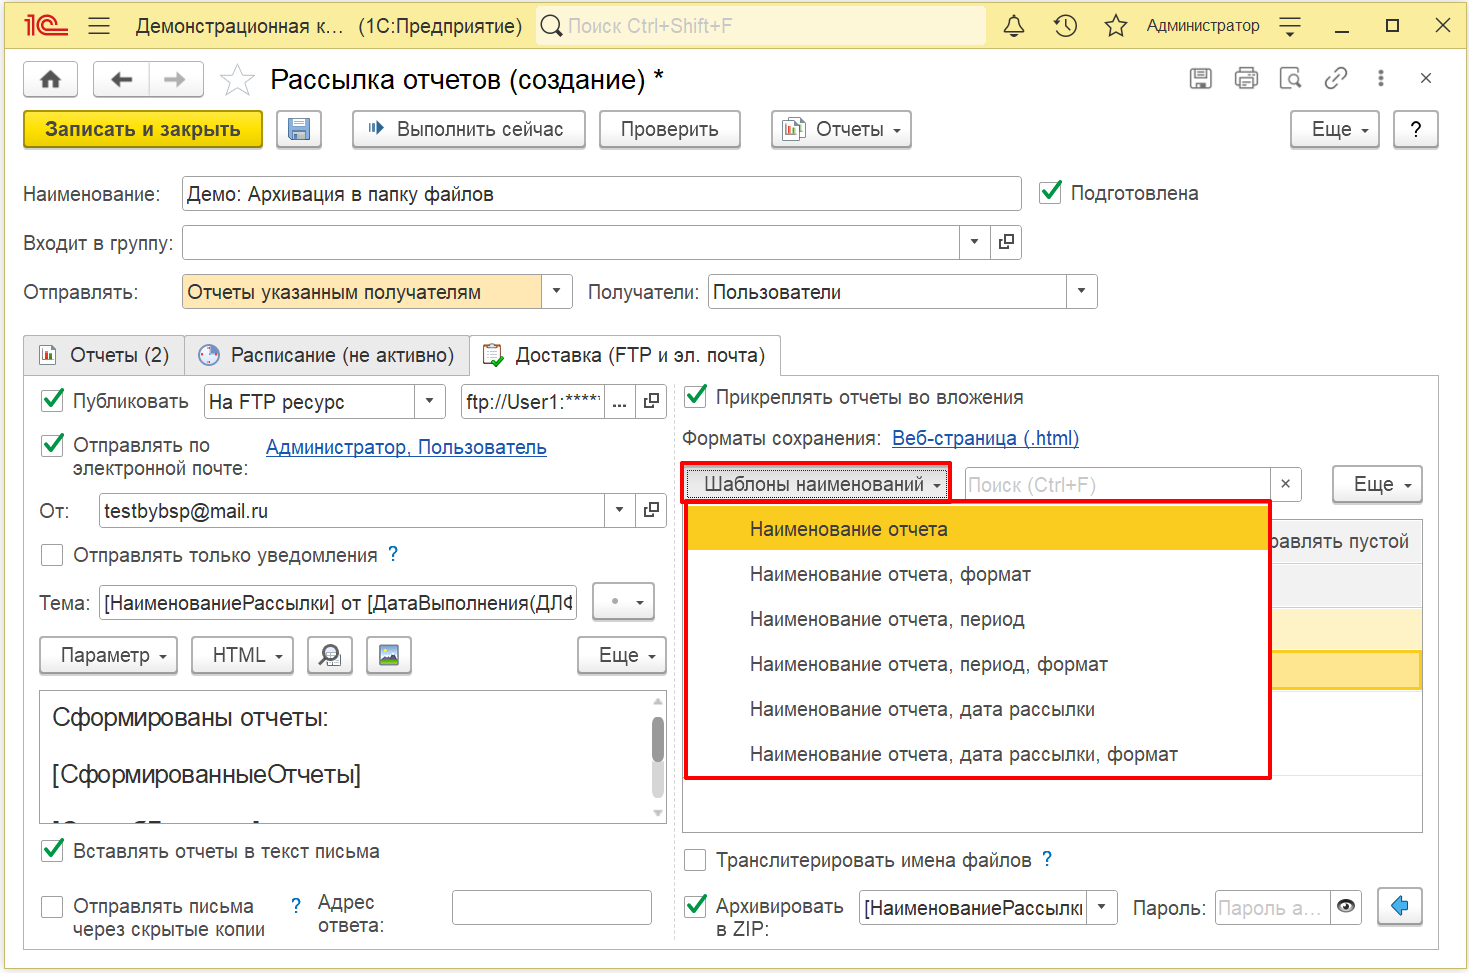Choose Наименование отчета, дата рассылки template

(x=978, y=709)
